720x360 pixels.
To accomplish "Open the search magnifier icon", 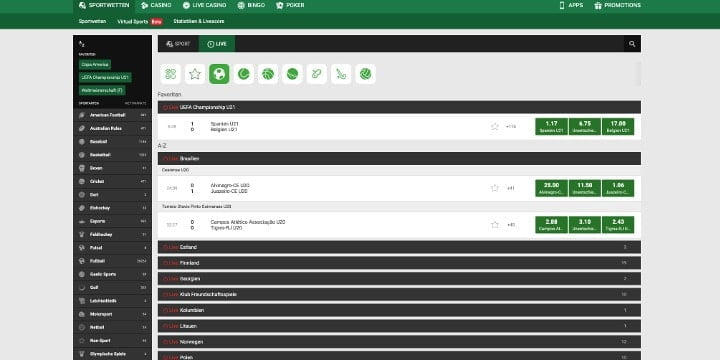I will (x=632, y=44).
